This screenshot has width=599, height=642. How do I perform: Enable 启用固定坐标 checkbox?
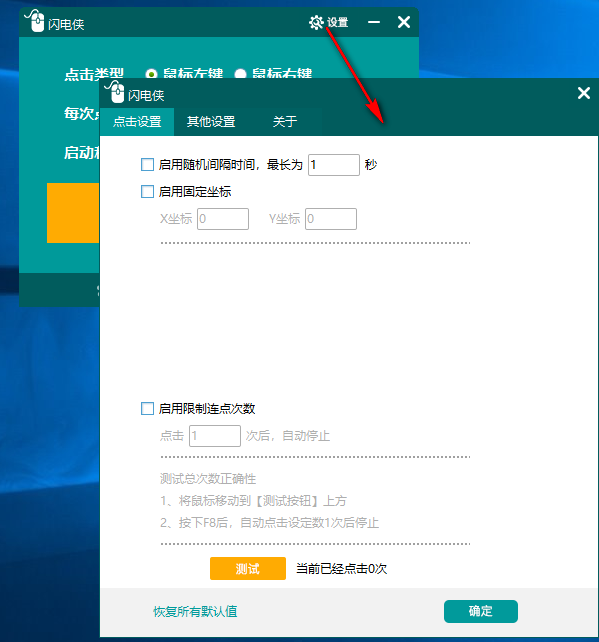147,192
